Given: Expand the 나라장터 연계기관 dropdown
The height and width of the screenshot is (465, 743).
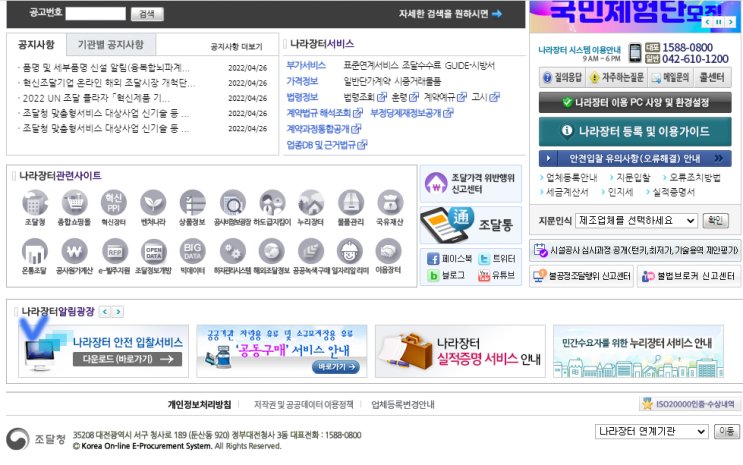Looking at the screenshot, I should coord(651,431).
